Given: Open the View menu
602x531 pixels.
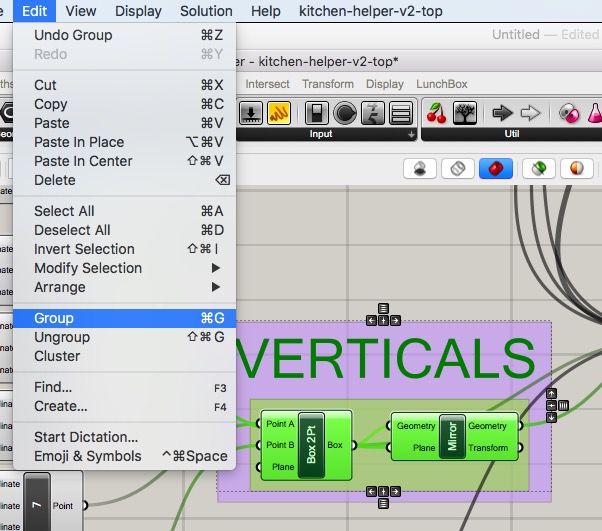Looking at the screenshot, I should point(81,11).
